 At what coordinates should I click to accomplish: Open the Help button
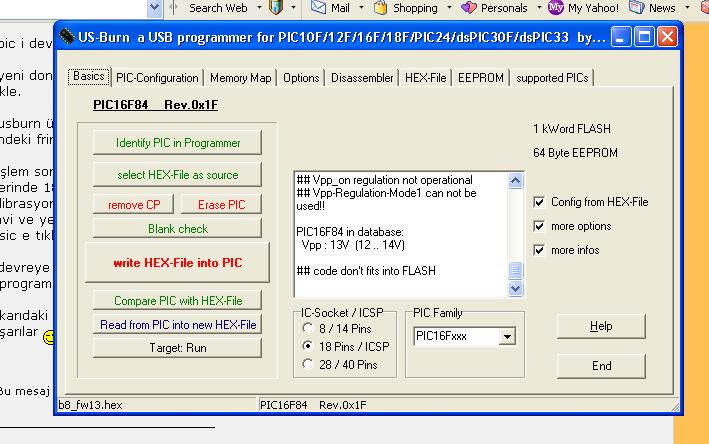[601, 326]
